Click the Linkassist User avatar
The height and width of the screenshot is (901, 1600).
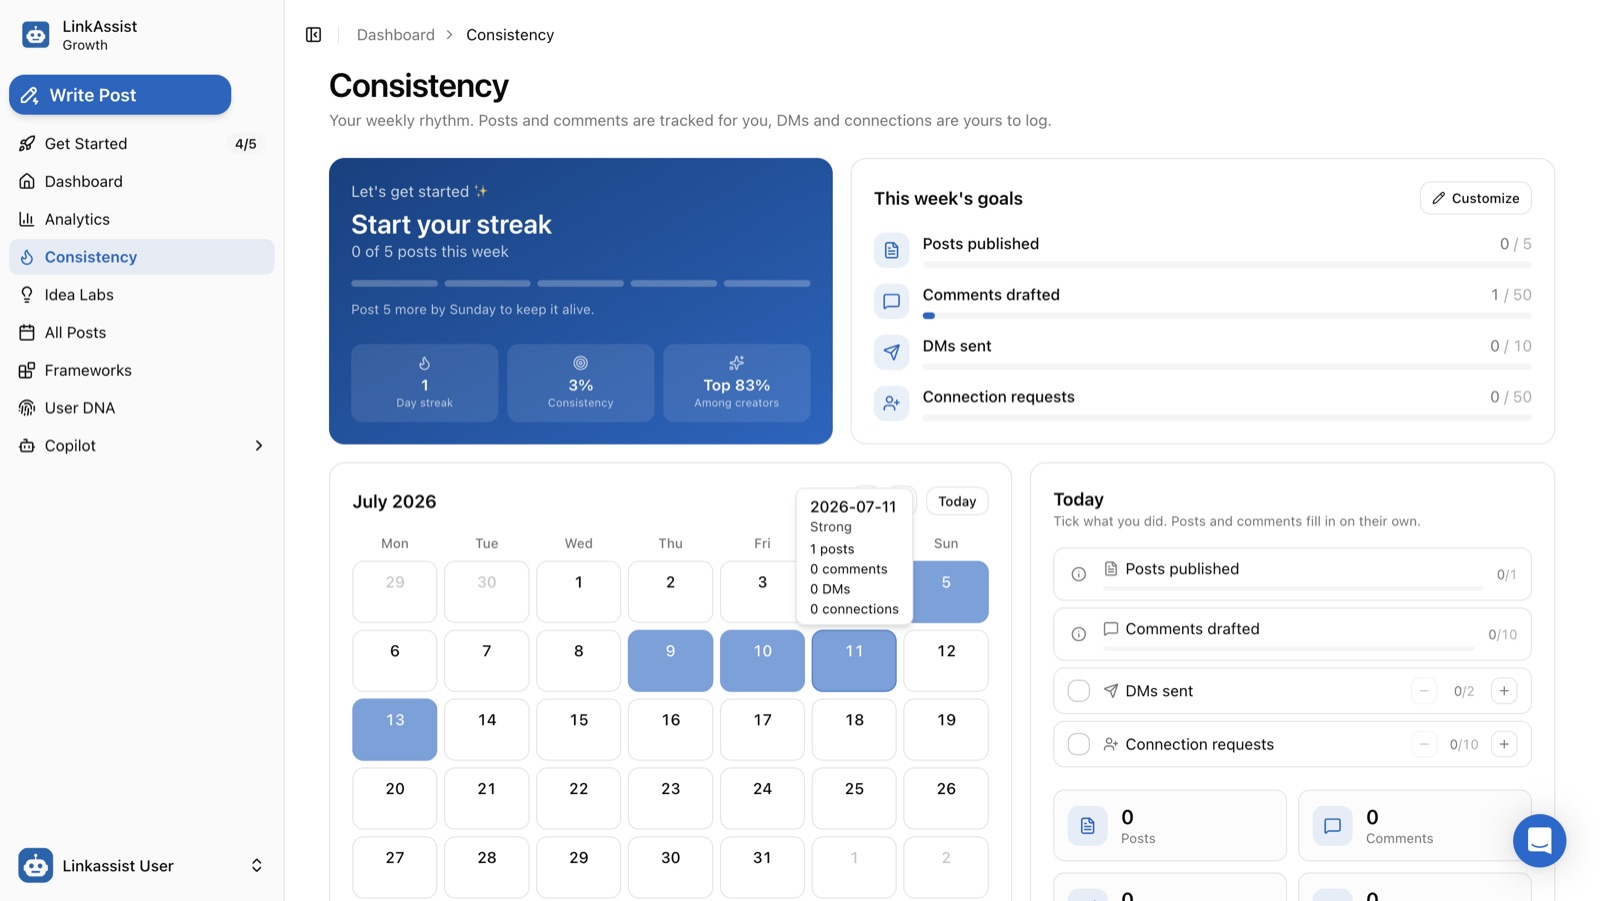(x=36, y=865)
